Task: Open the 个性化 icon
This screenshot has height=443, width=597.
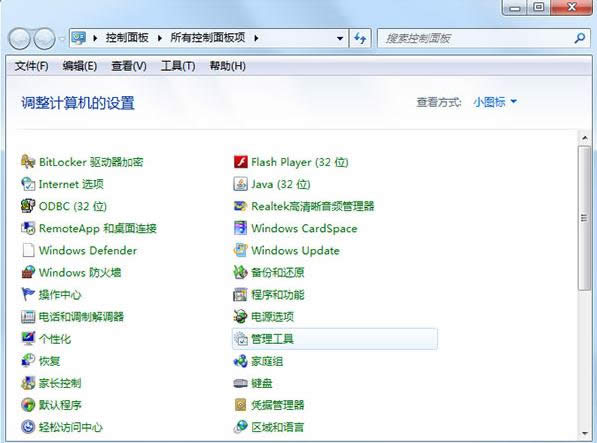Action: (x=28, y=338)
